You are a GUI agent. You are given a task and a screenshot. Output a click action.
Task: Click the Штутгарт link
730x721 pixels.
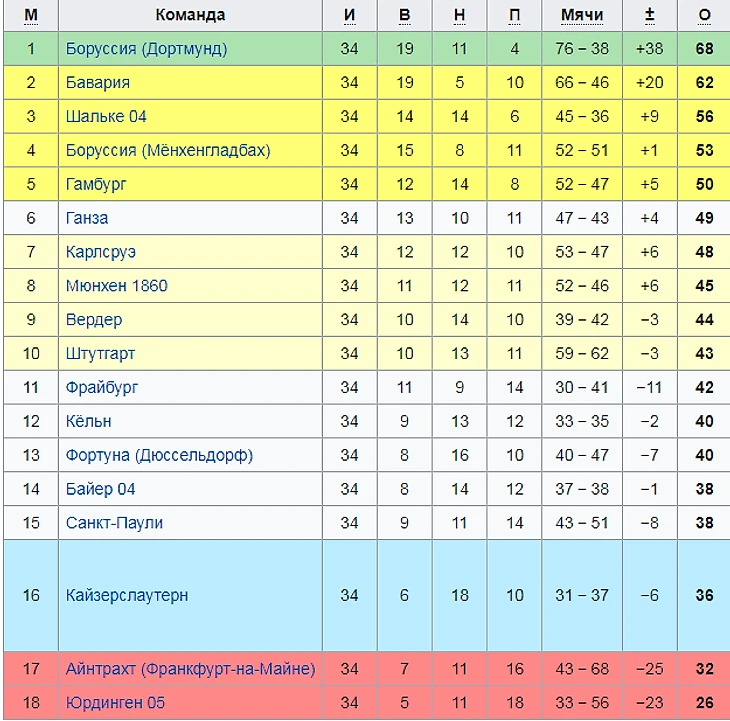point(100,354)
